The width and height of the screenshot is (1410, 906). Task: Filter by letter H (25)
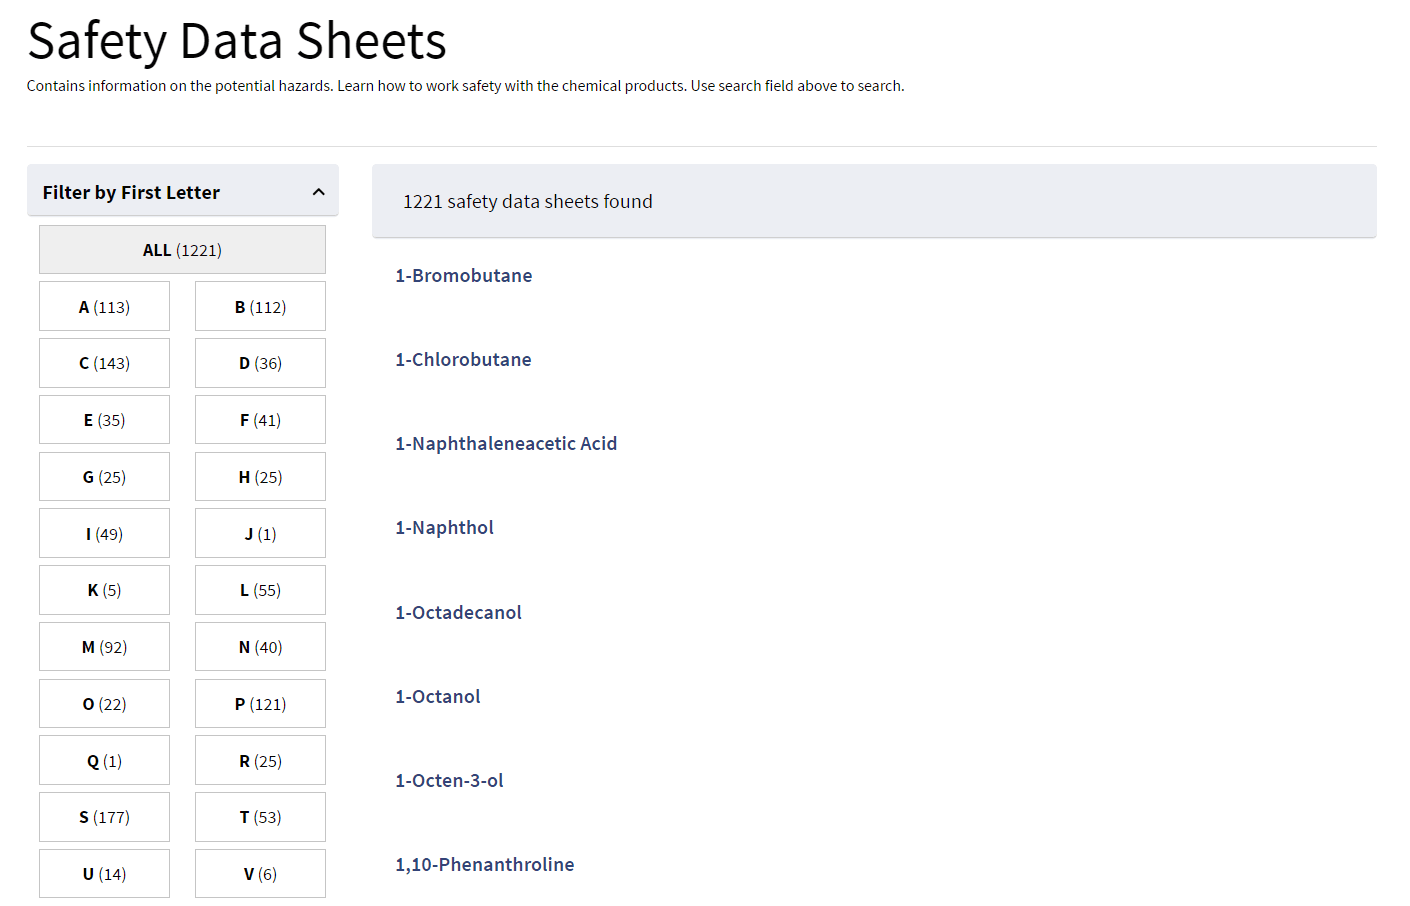[x=260, y=477]
